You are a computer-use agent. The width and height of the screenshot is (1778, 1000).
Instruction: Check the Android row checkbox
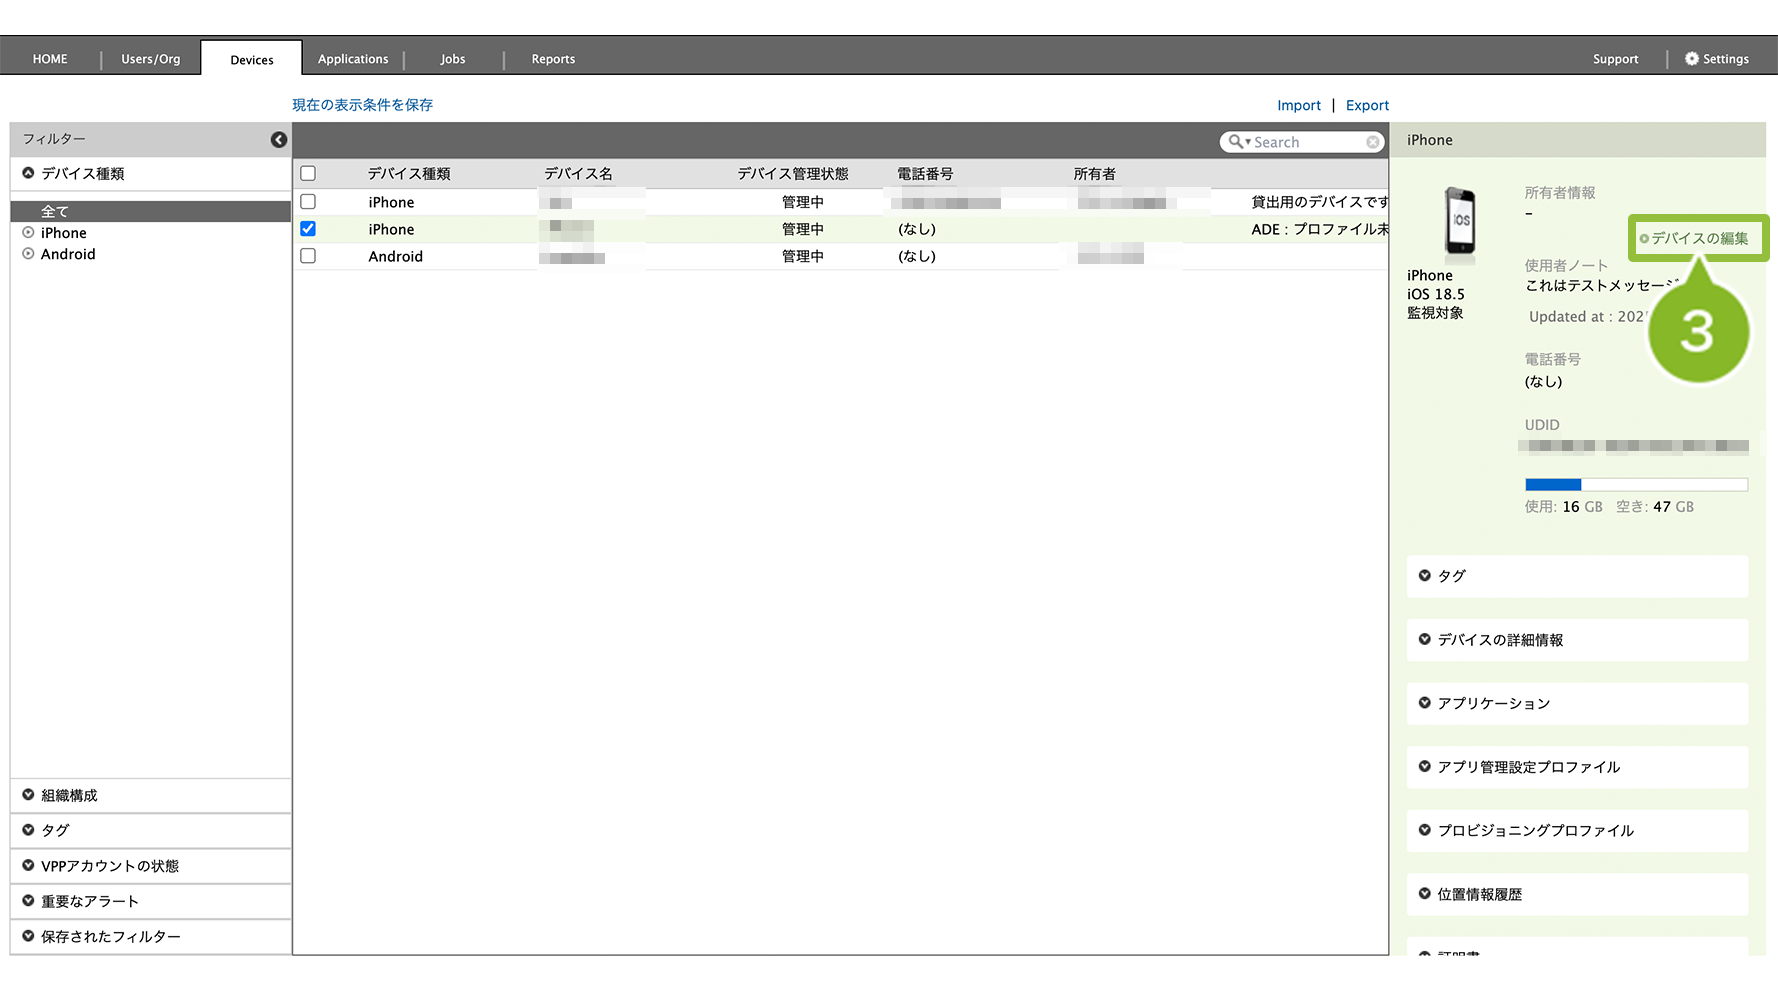308,256
